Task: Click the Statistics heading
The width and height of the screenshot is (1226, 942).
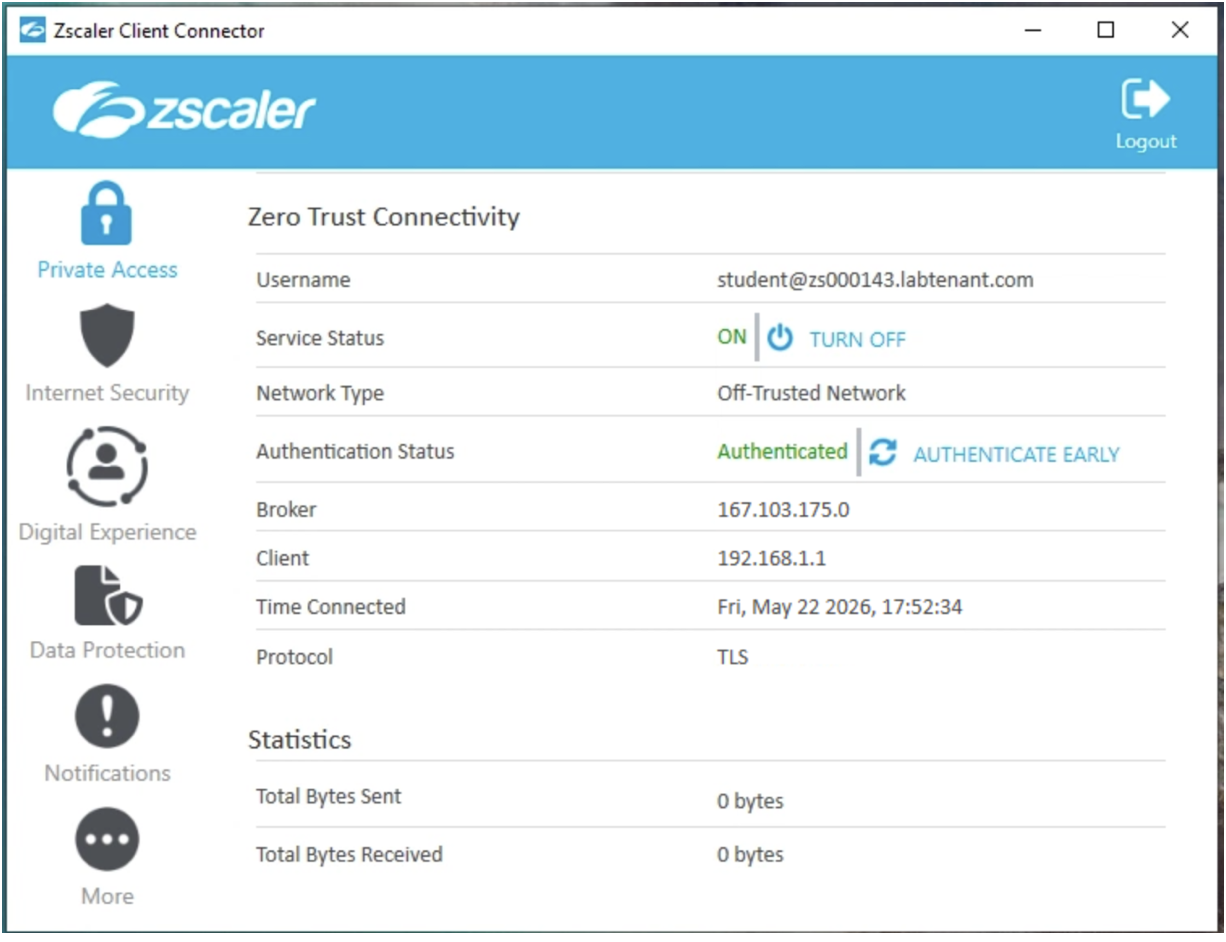Action: [299, 740]
